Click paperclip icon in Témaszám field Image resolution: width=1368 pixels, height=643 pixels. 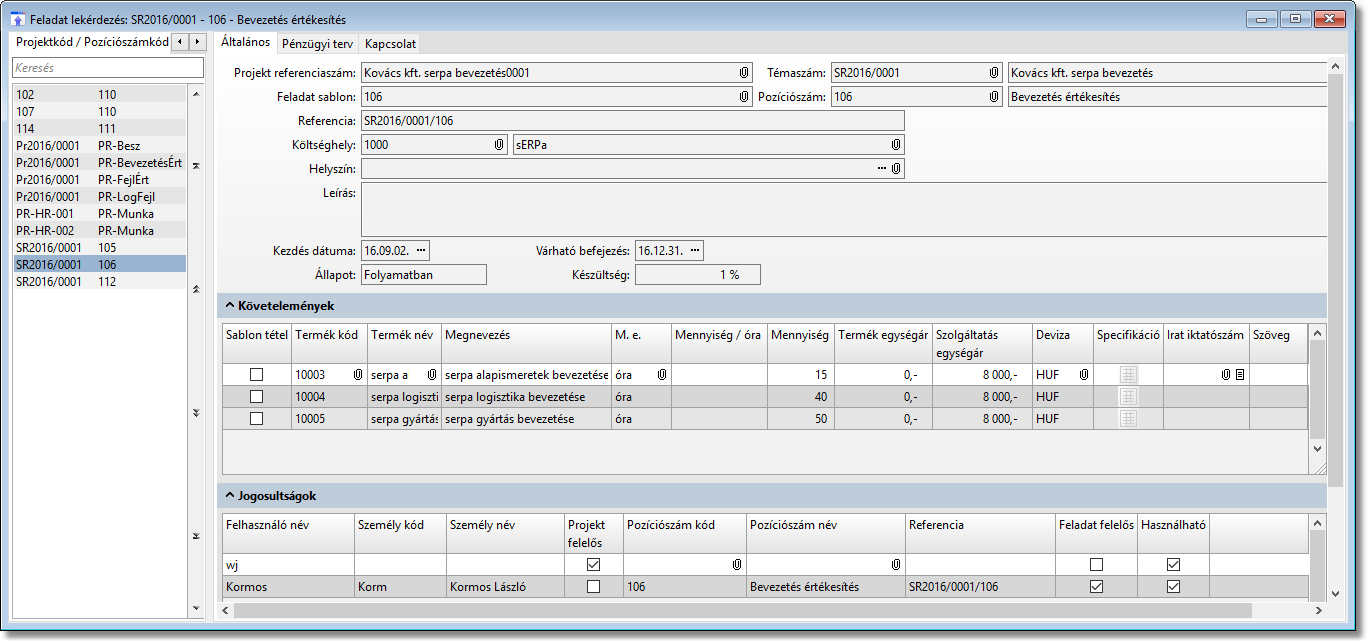pos(994,73)
